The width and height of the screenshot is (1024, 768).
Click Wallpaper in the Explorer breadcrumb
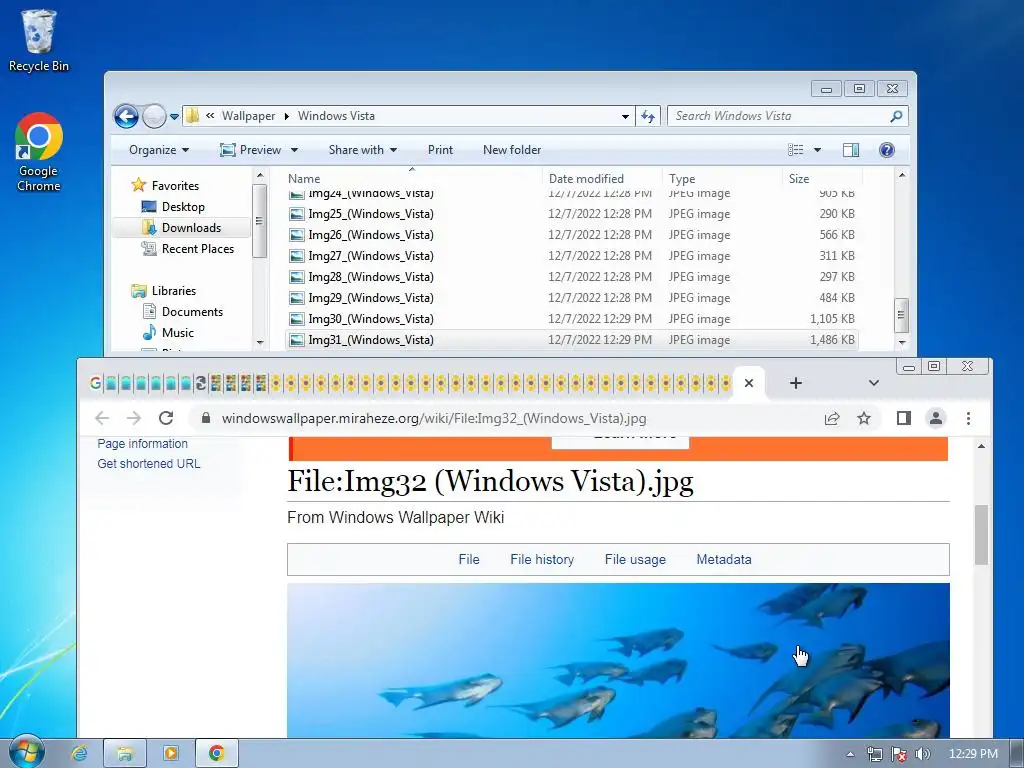coord(248,116)
